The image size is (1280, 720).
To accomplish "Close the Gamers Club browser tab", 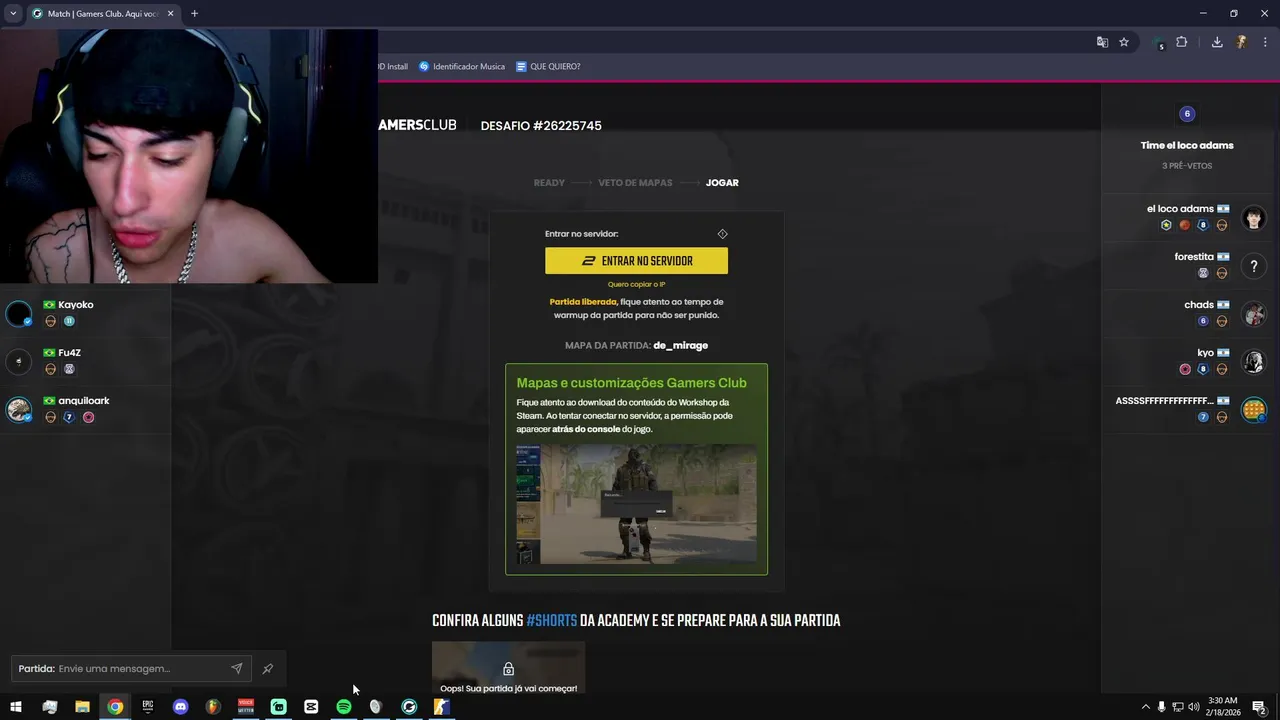I will point(170,14).
